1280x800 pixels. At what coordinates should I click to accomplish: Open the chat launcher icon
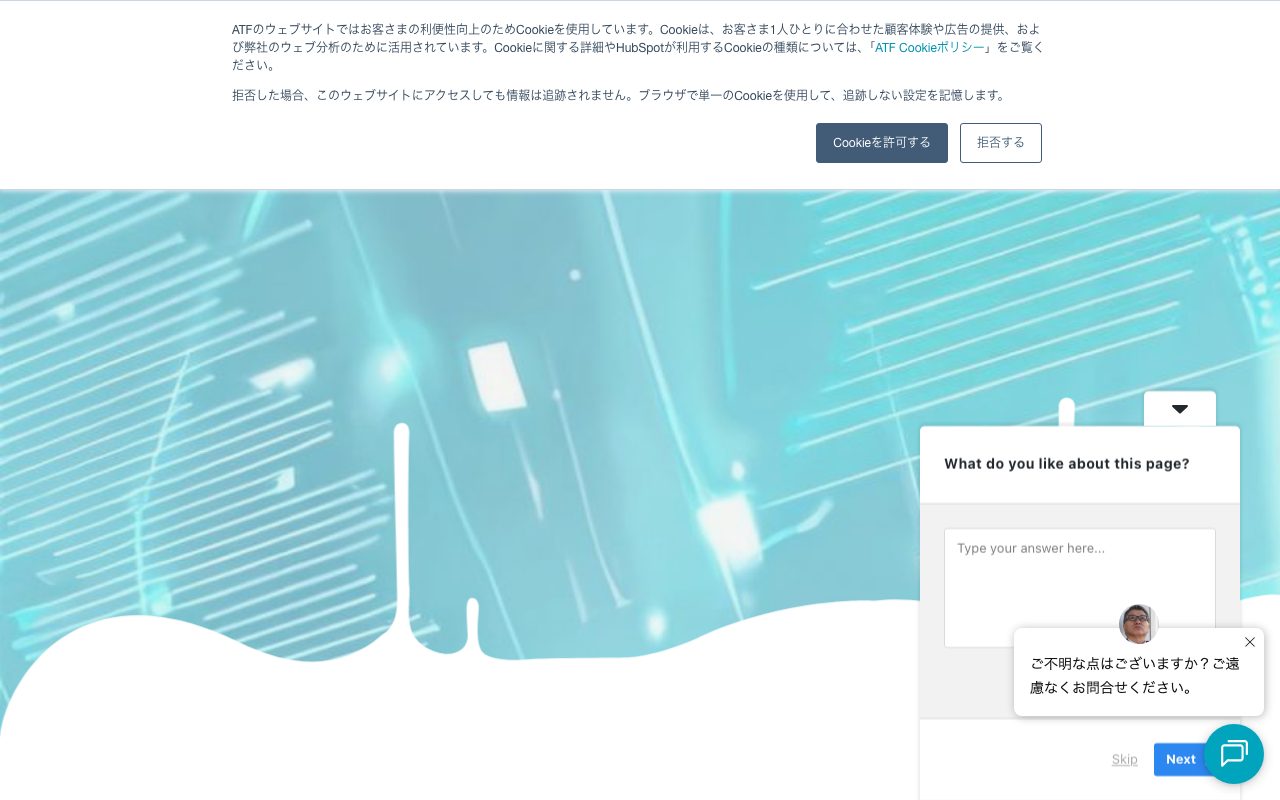(1234, 754)
